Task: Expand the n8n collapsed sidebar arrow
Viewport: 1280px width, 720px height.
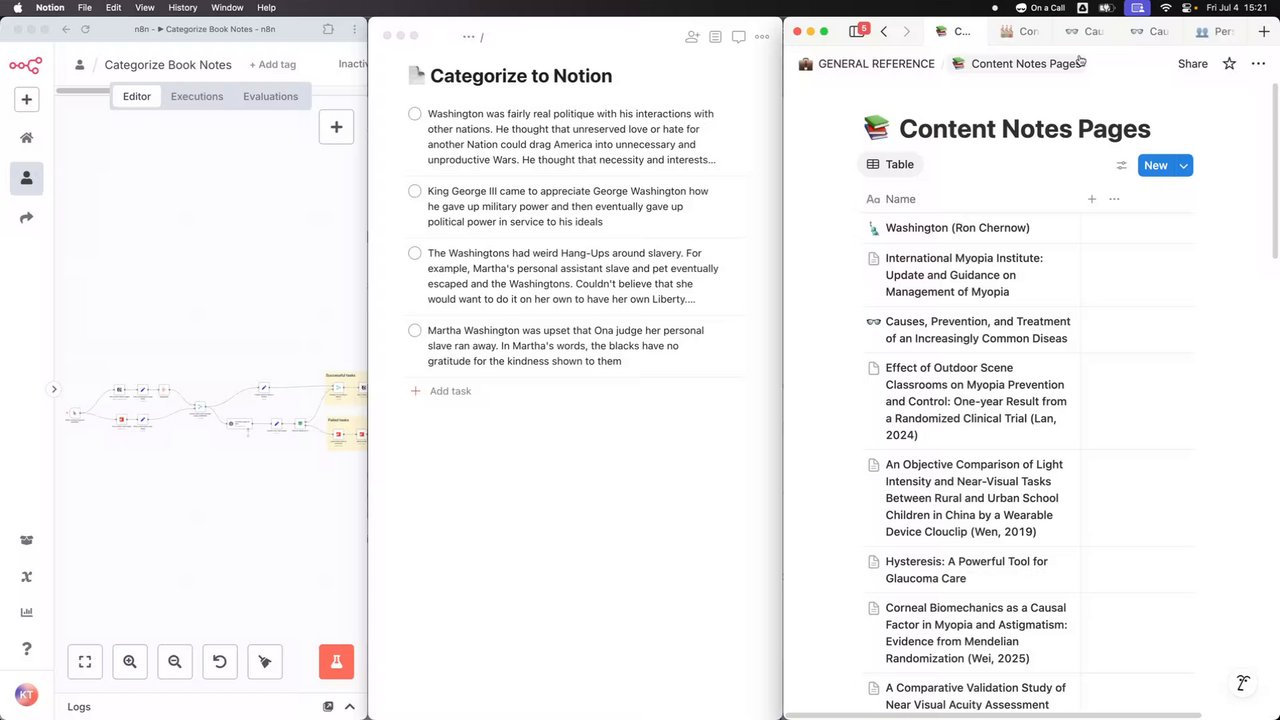Action: pos(54,389)
